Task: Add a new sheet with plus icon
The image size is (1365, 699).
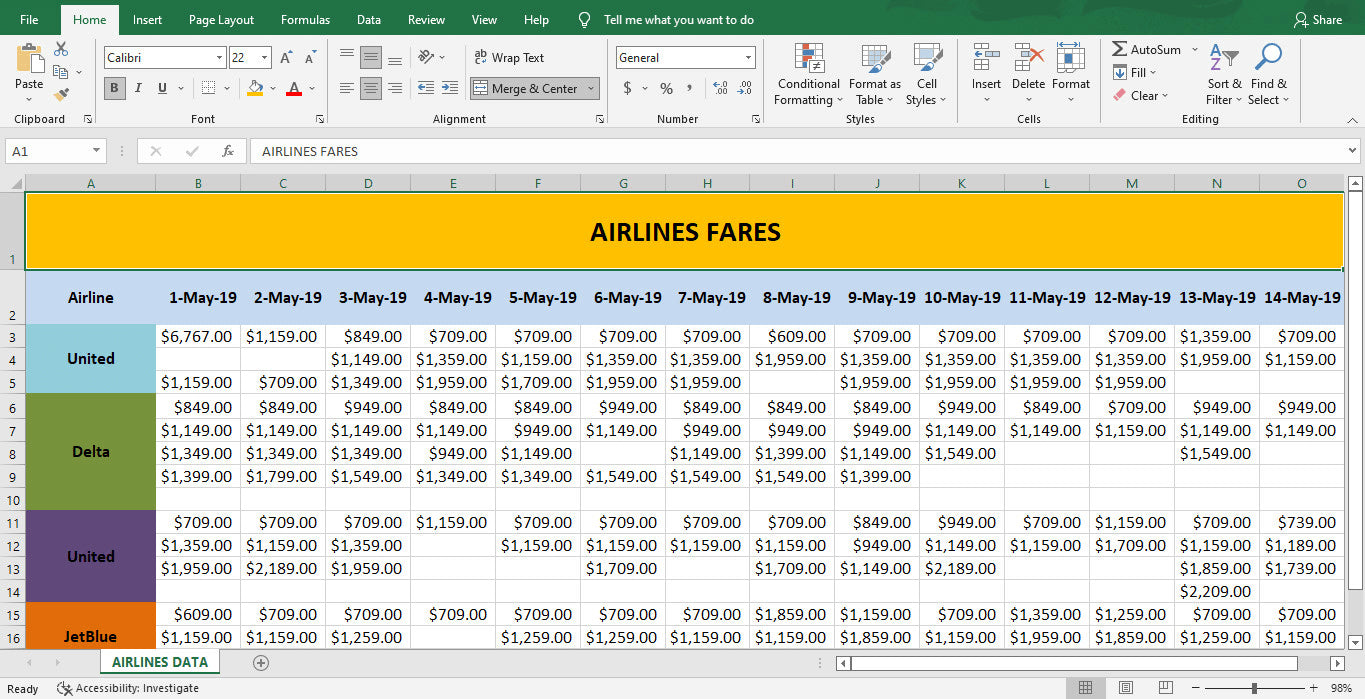Action: click(261, 662)
